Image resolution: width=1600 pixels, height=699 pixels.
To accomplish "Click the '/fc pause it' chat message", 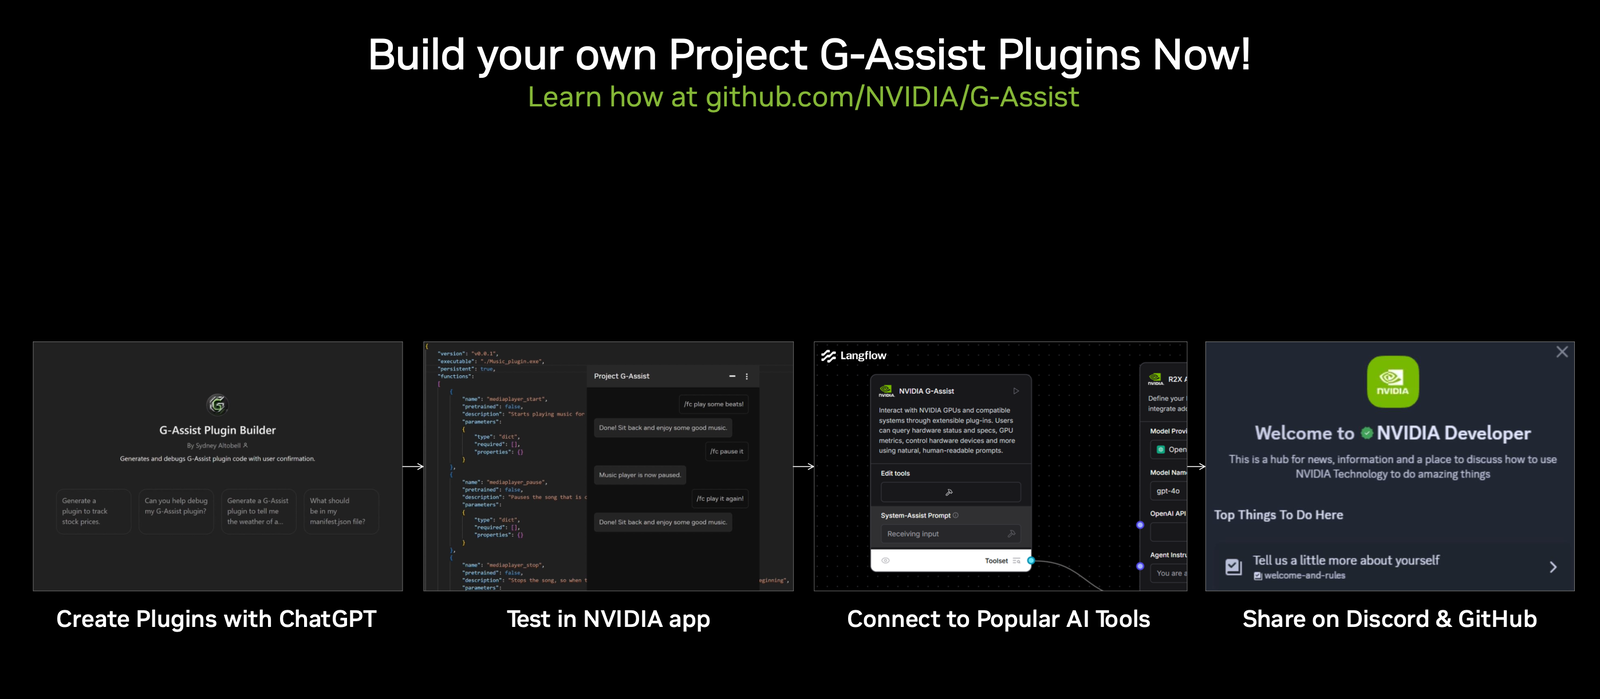I will pyautogui.click(x=727, y=451).
